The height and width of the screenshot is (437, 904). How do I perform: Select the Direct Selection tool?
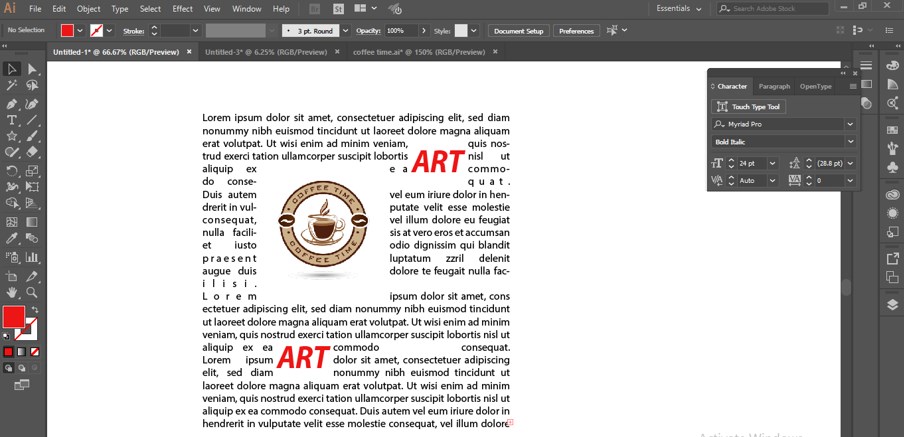click(x=32, y=69)
